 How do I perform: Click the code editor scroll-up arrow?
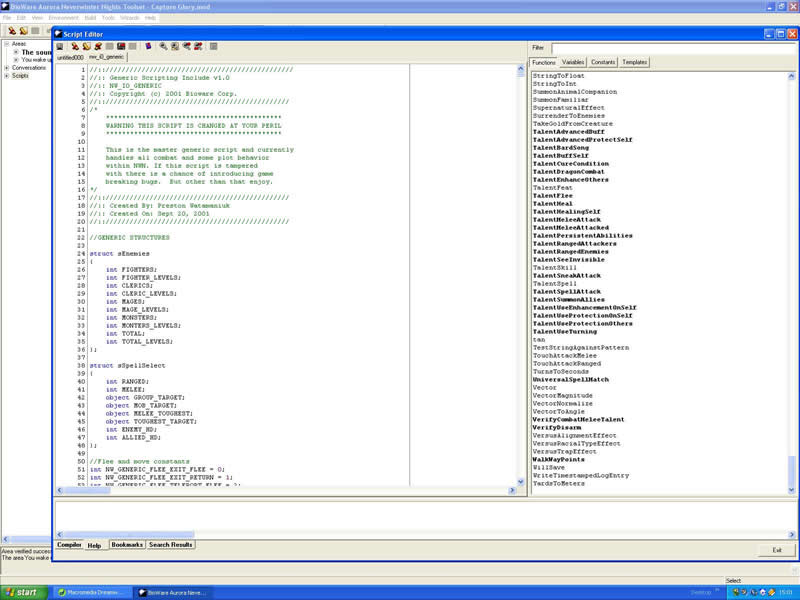click(521, 69)
